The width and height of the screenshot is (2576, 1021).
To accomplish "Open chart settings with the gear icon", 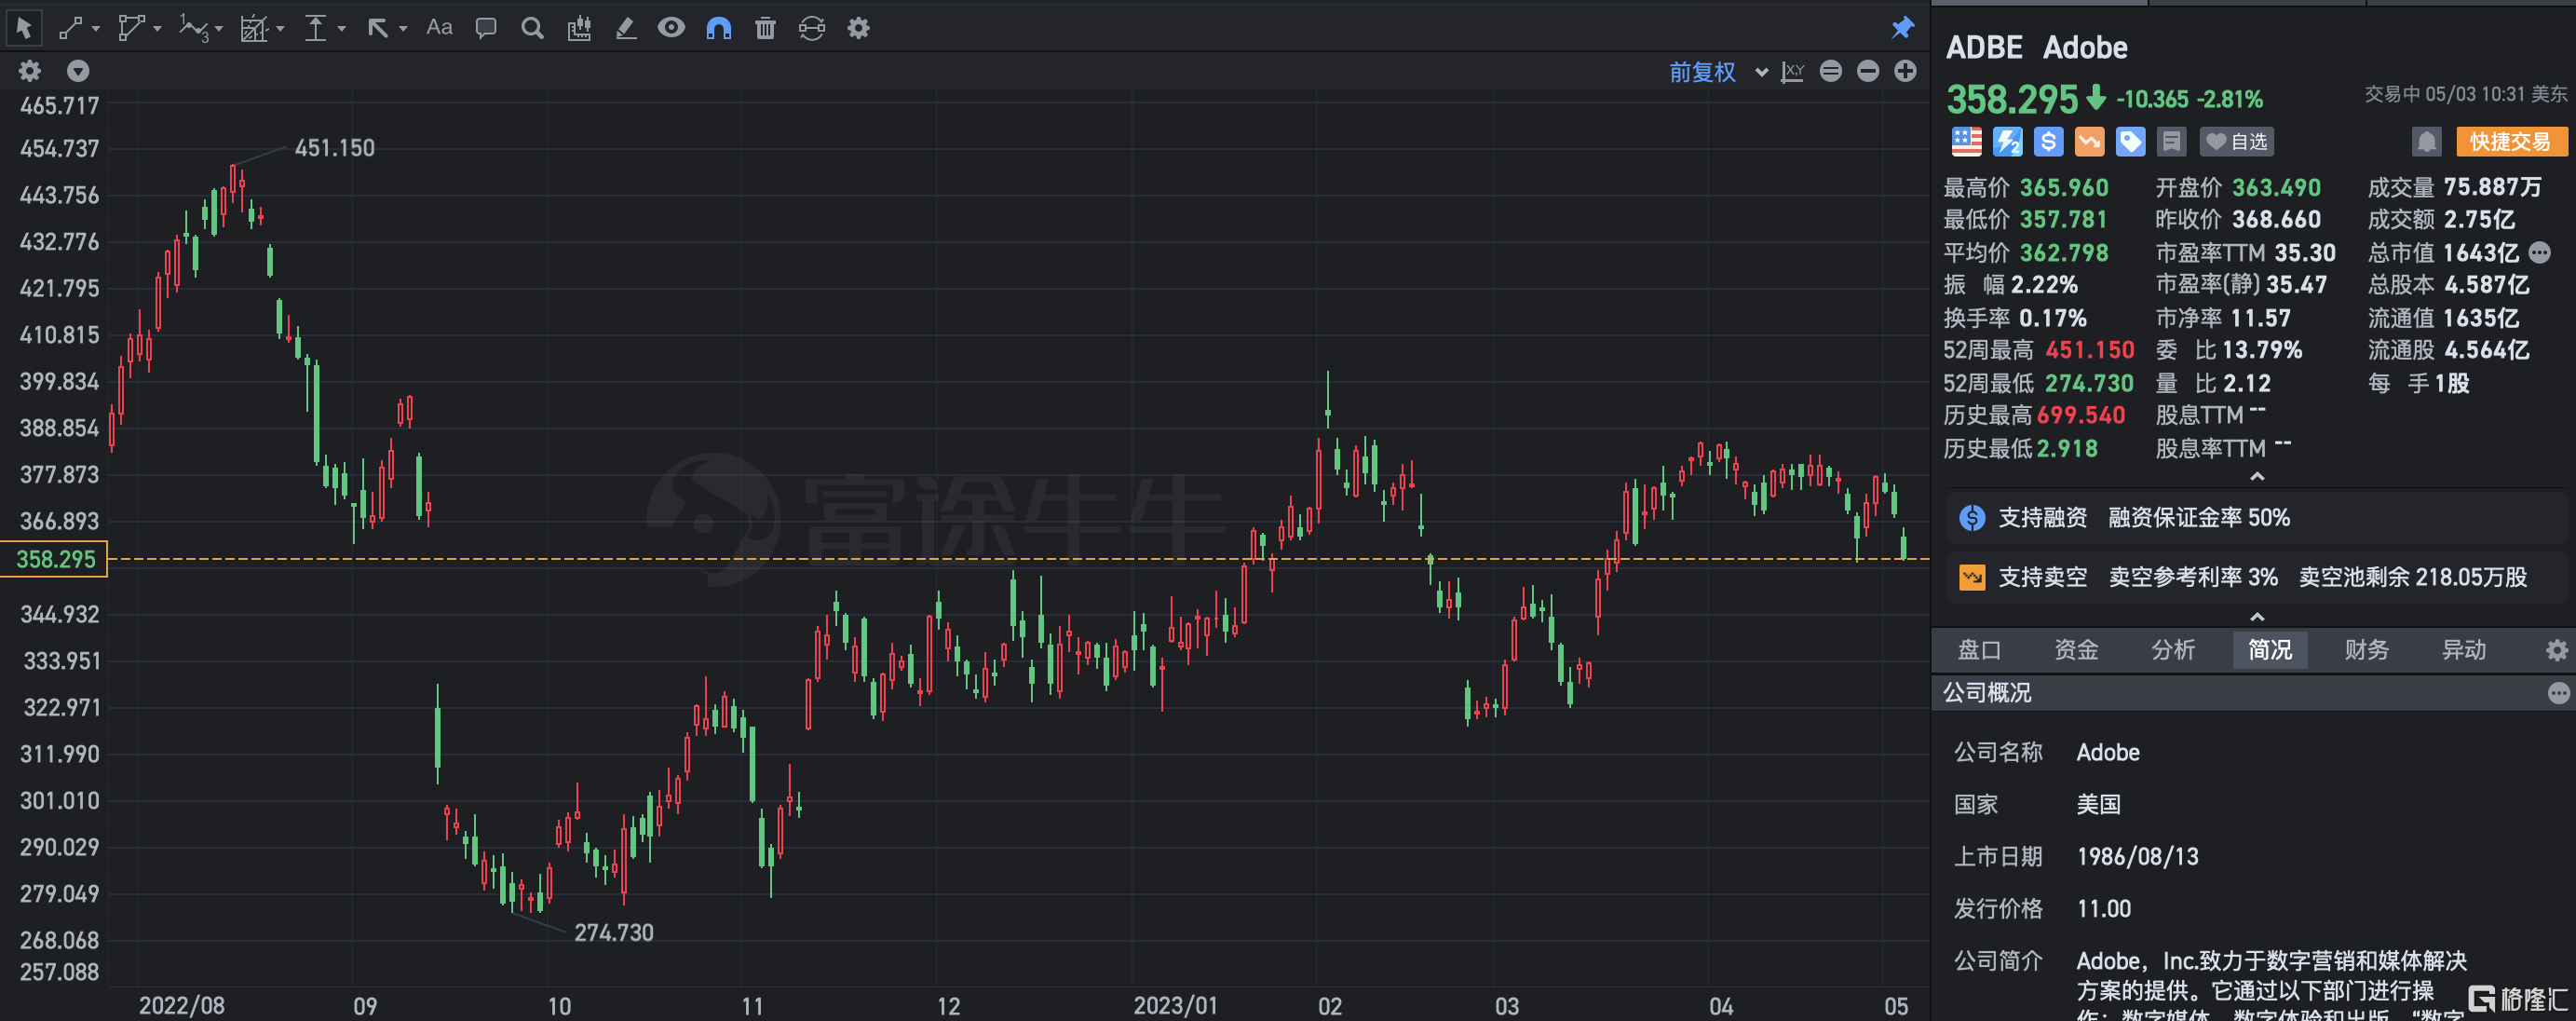I will [x=858, y=28].
